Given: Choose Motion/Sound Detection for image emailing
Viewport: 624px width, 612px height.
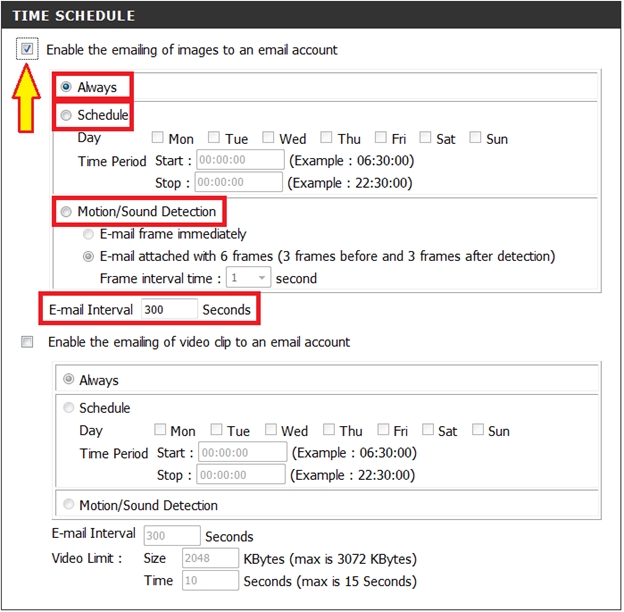Looking at the screenshot, I should (x=67, y=211).
